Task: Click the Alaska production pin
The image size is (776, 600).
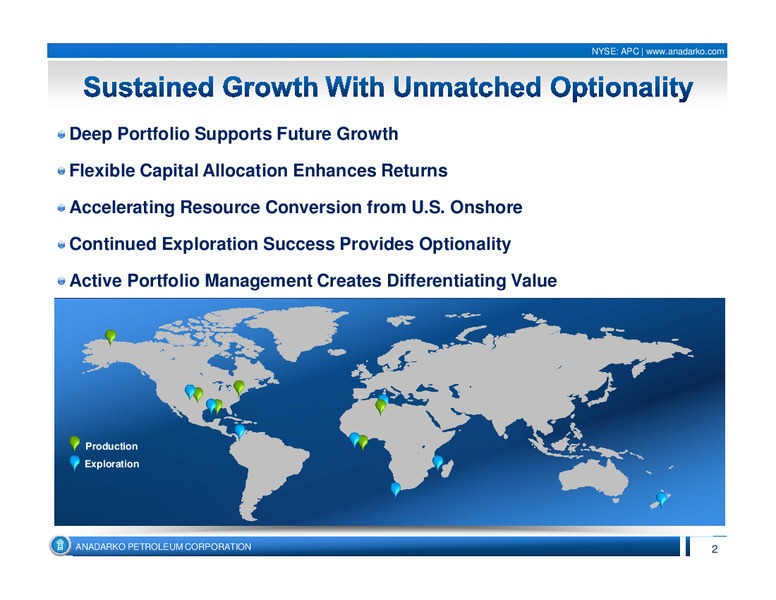Action: (111, 337)
